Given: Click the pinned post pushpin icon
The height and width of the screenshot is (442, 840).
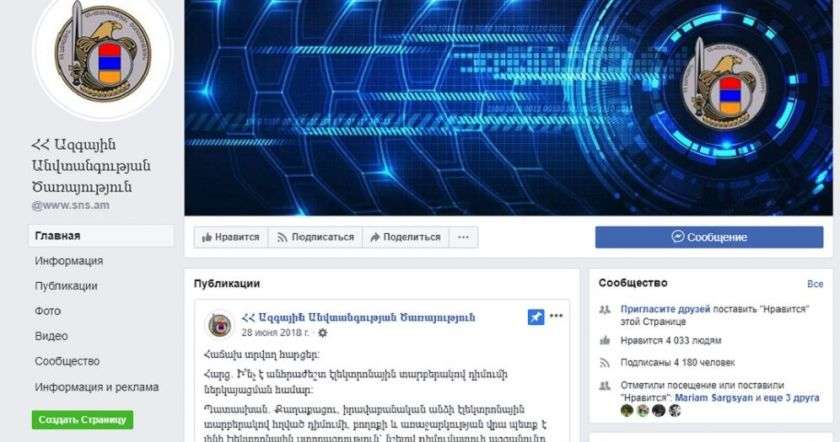Looking at the screenshot, I should [x=536, y=317].
